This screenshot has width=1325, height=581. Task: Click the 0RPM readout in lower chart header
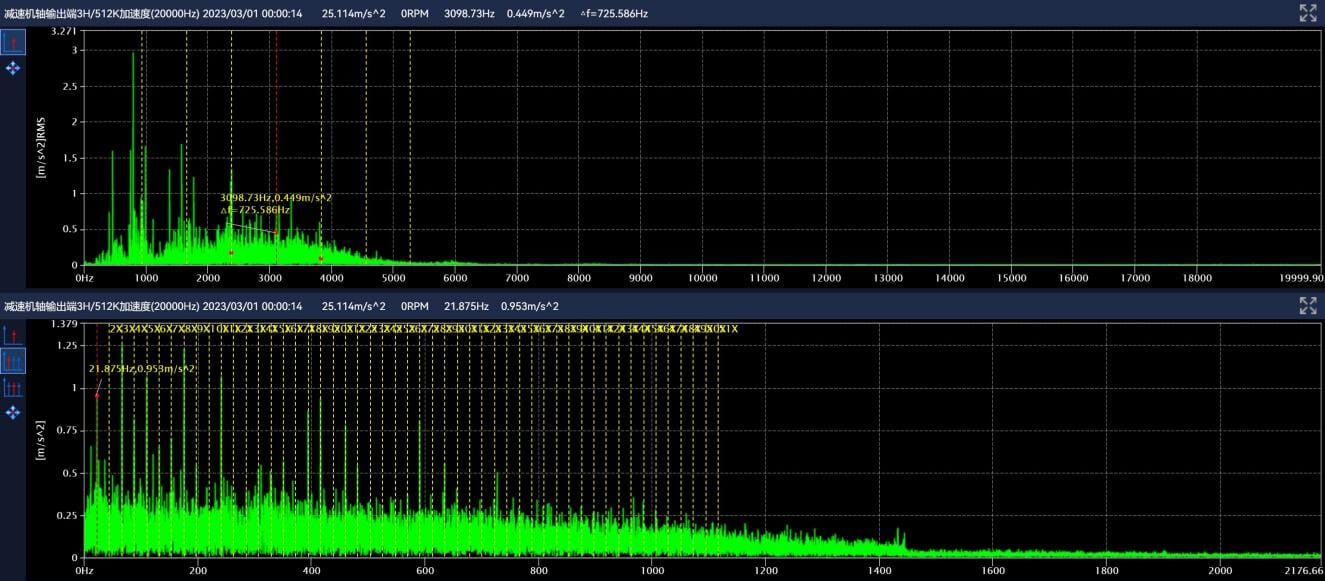coord(414,306)
